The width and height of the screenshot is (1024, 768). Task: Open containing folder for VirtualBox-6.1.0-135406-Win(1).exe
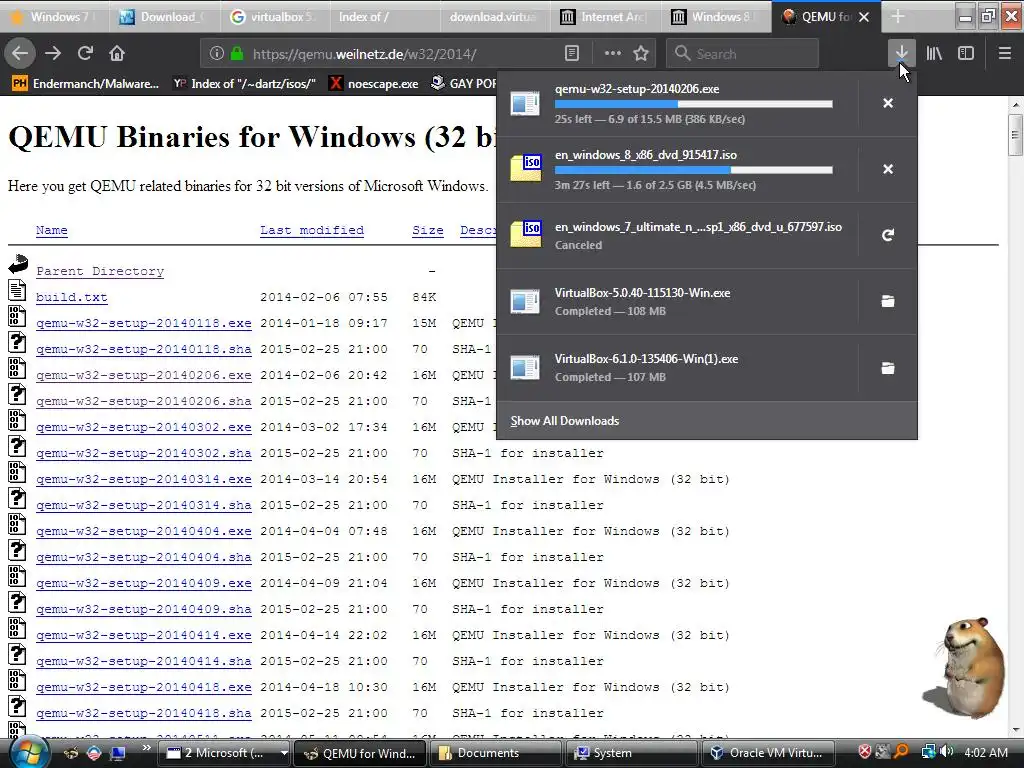(x=888, y=368)
